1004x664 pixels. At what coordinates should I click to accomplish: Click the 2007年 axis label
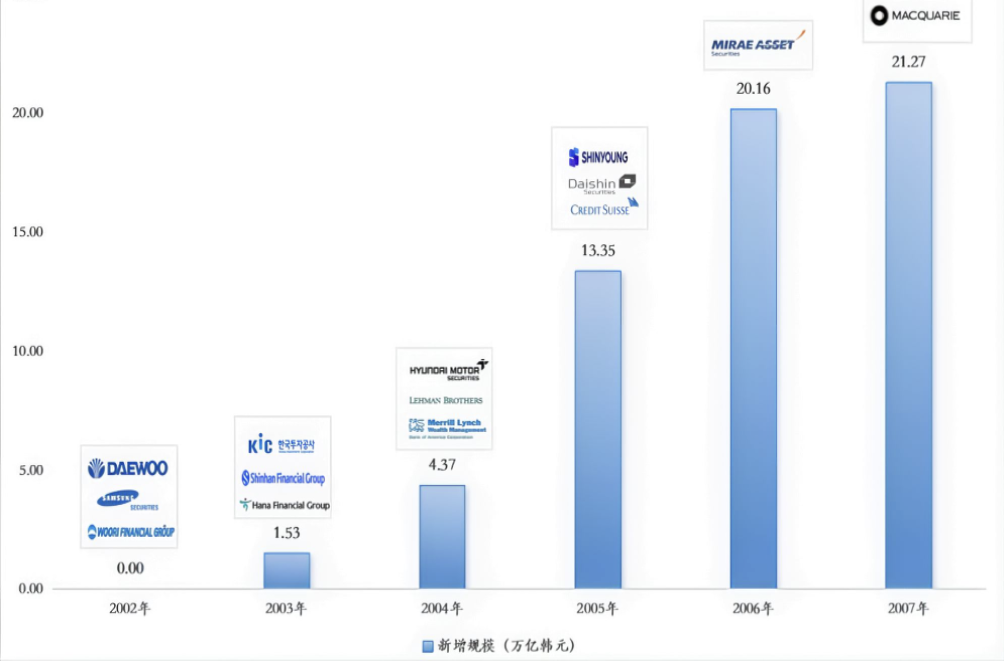(x=908, y=608)
